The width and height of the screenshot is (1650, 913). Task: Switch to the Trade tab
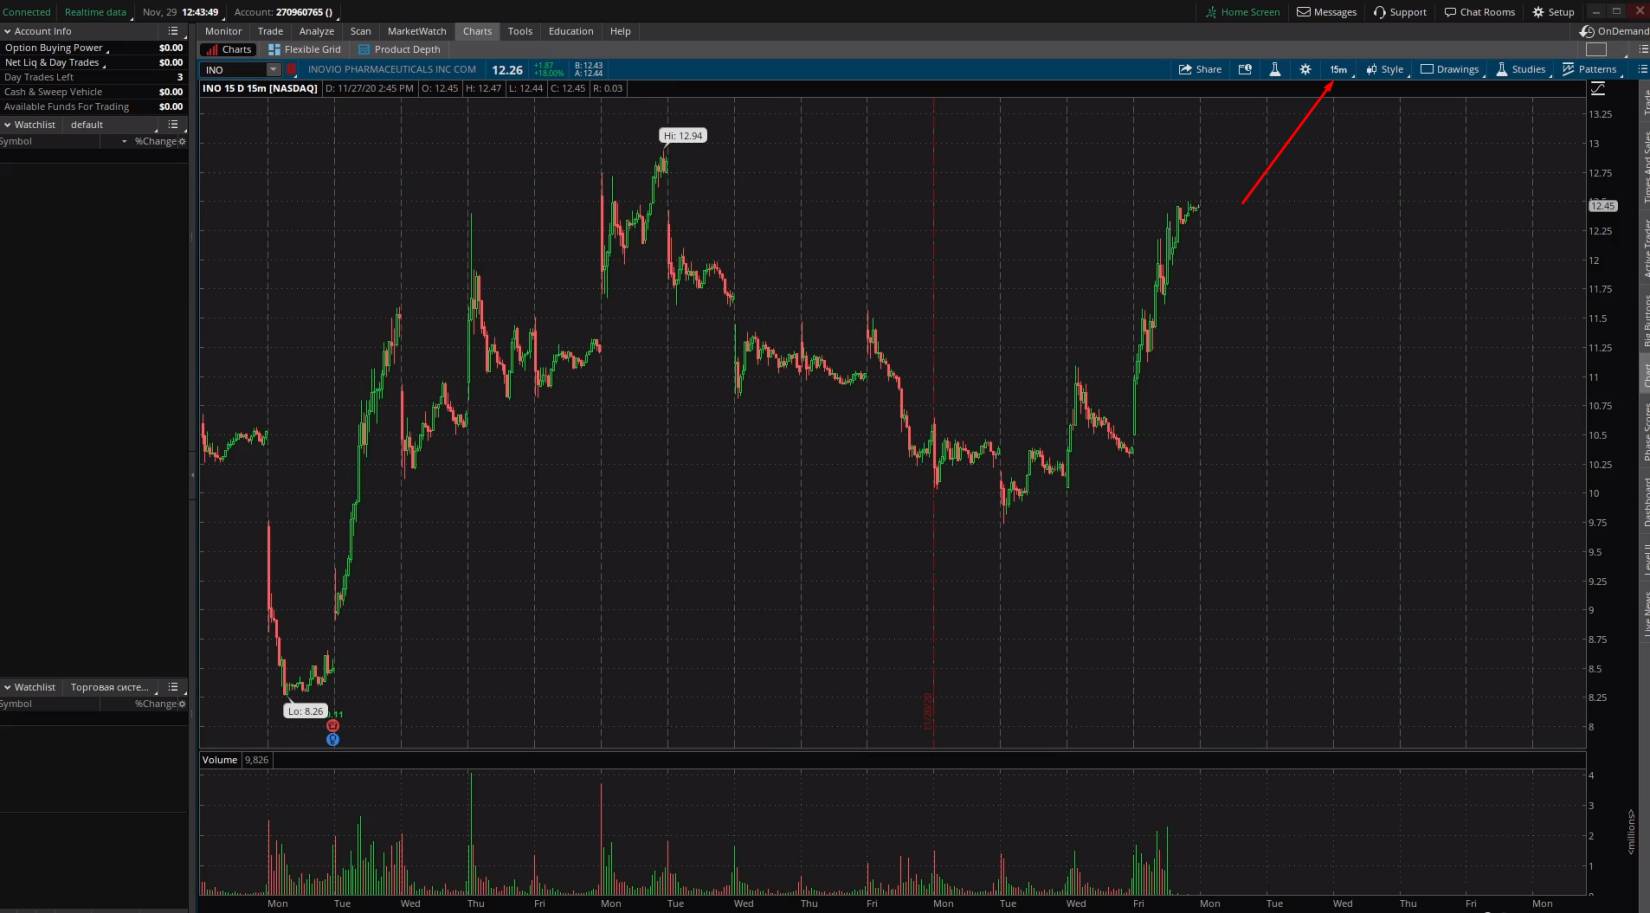270,31
